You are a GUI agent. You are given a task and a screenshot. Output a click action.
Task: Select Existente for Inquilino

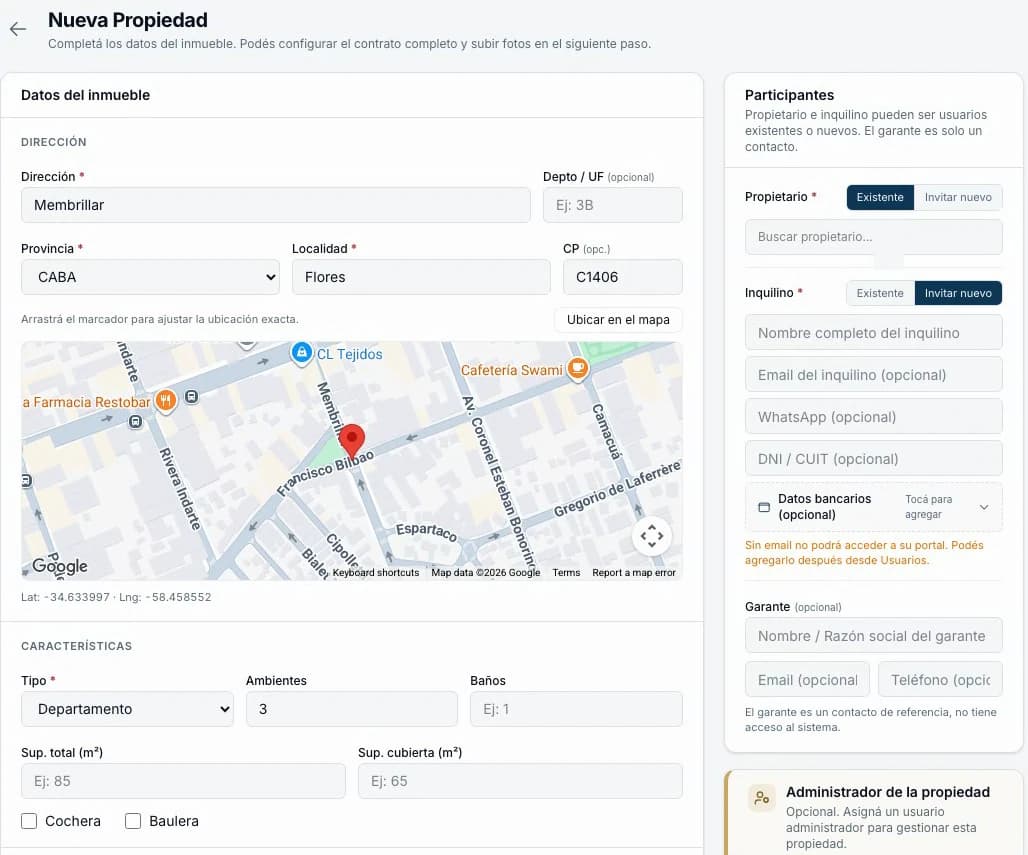[x=880, y=293]
